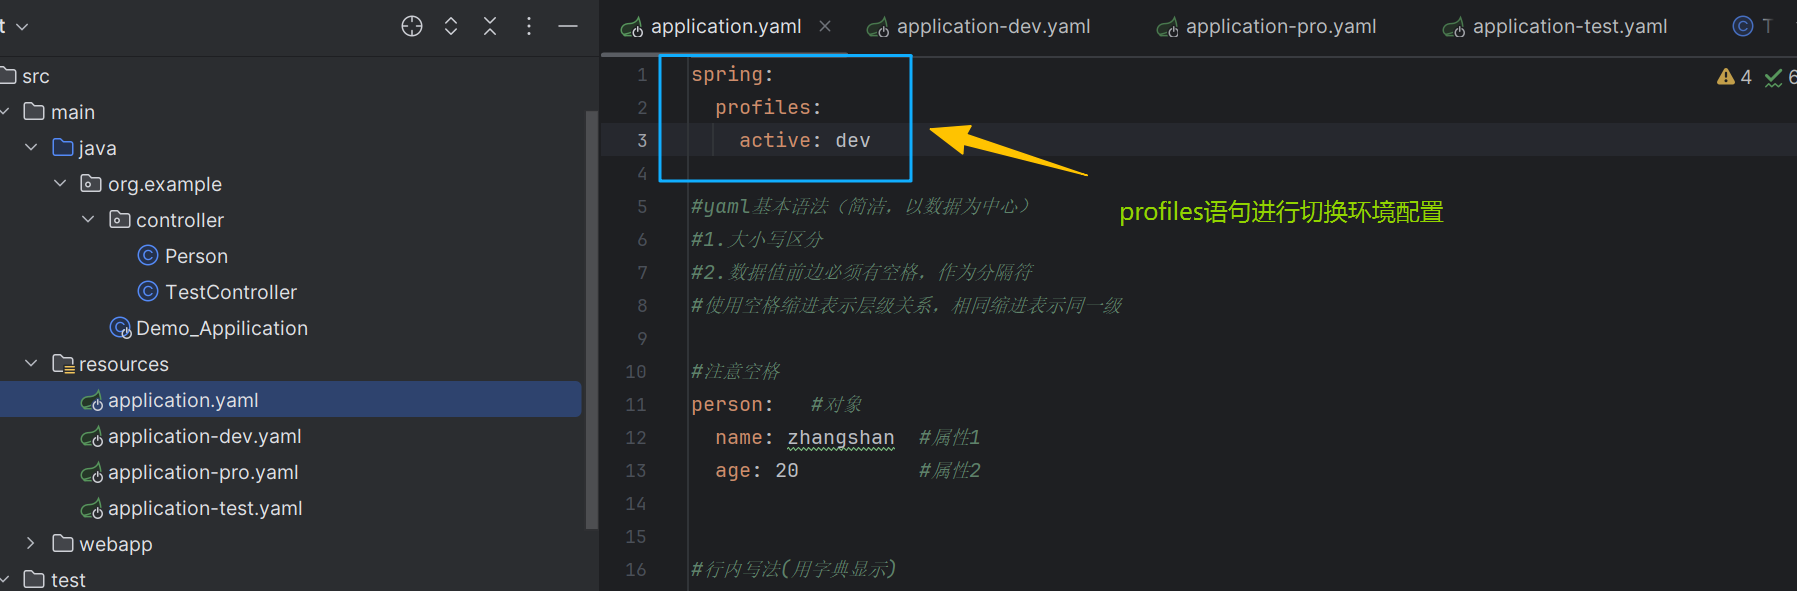Select the resources folder
This screenshot has width=1797, height=591.
click(123, 364)
